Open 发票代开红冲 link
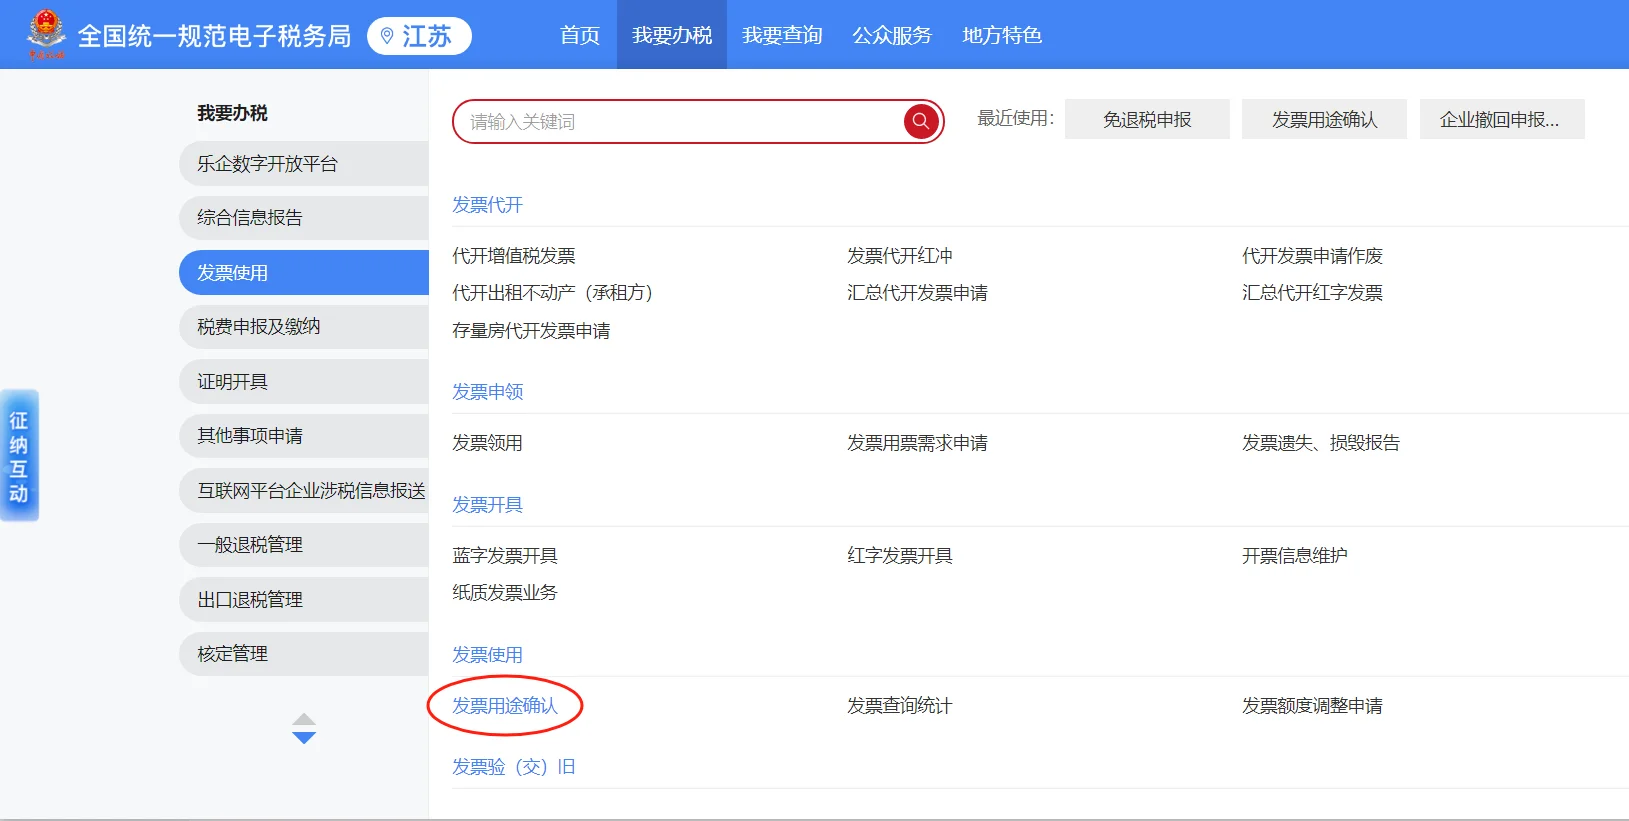Viewport: 1629px width, 821px height. pos(900,256)
